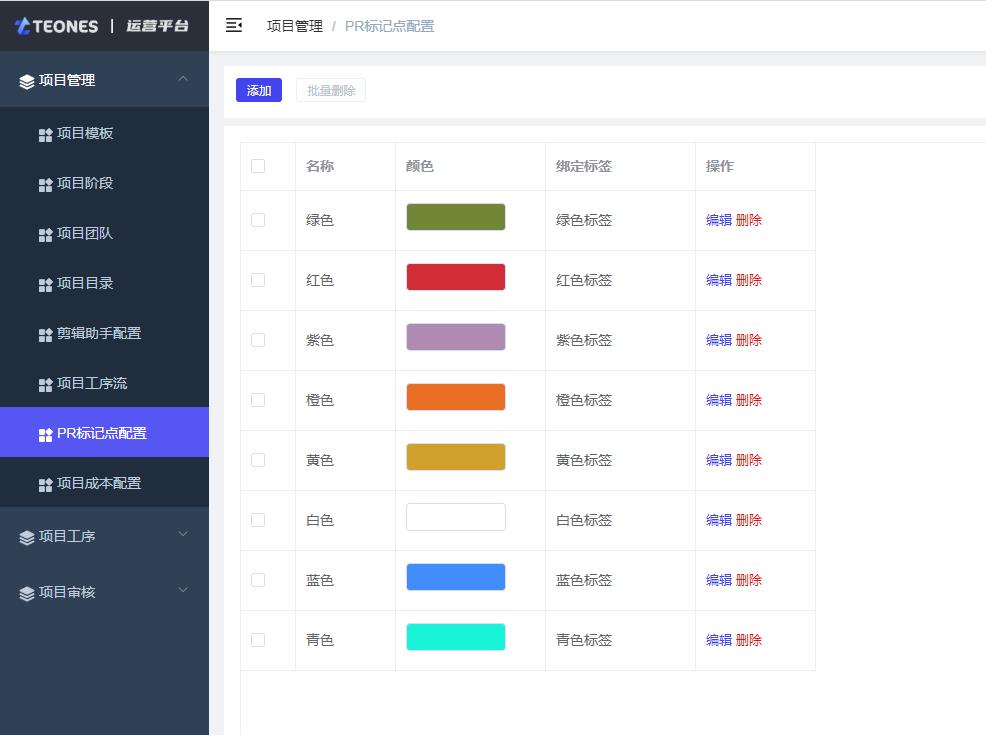Click the 项目工序流 grid icon
Image resolution: width=986 pixels, height=735 pixels.
[x=45, y=384]
